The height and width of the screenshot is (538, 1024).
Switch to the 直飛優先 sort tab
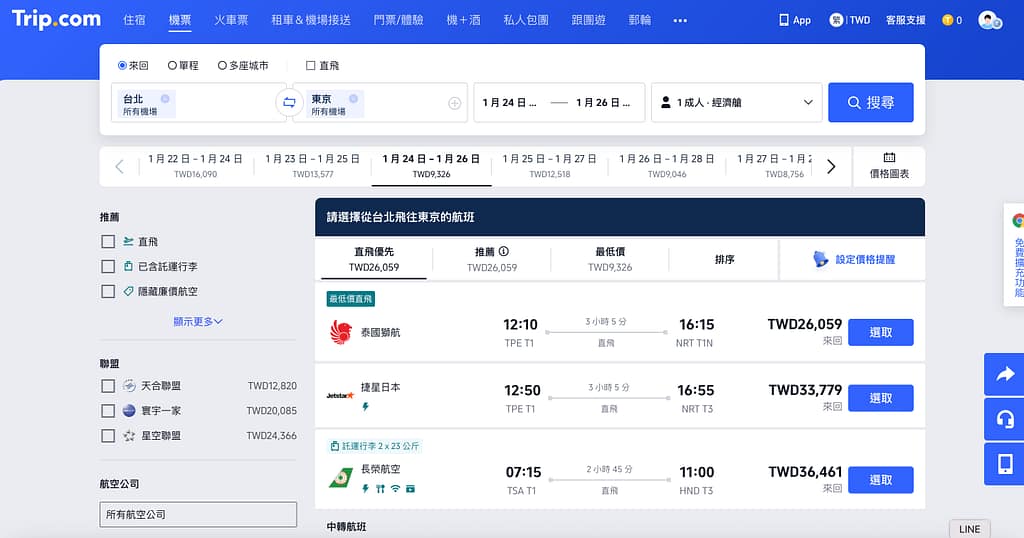click(374, 259)
